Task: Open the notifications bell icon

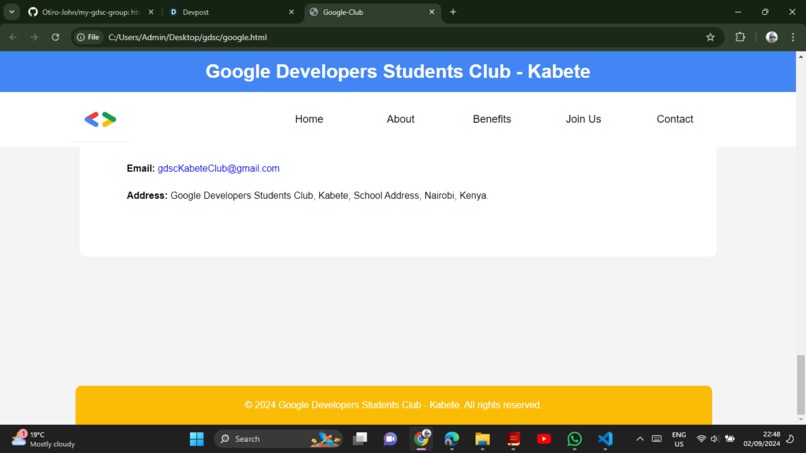Action: 791,439
